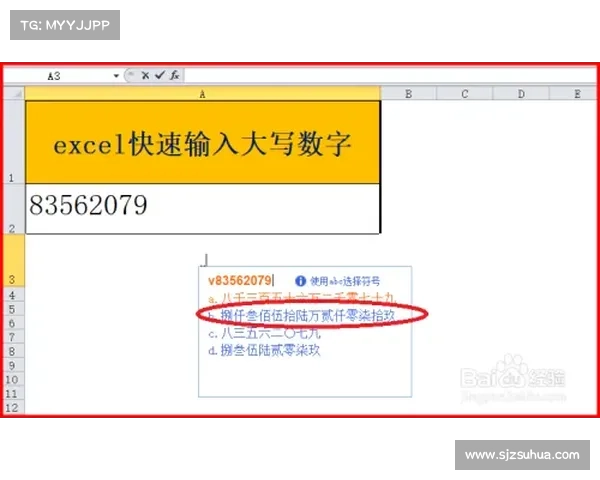This screenshot has width=600, height=480.
Task: Click the IME info icon
Action: 300,281
